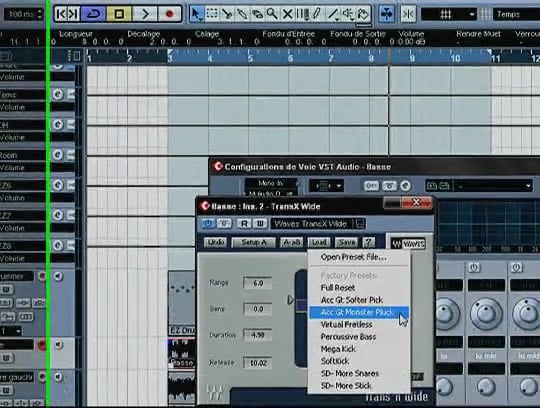Screen dimensions: 540x408
Task: Click the Save button in Waves plugin
Action: click(x=346, y=242)
